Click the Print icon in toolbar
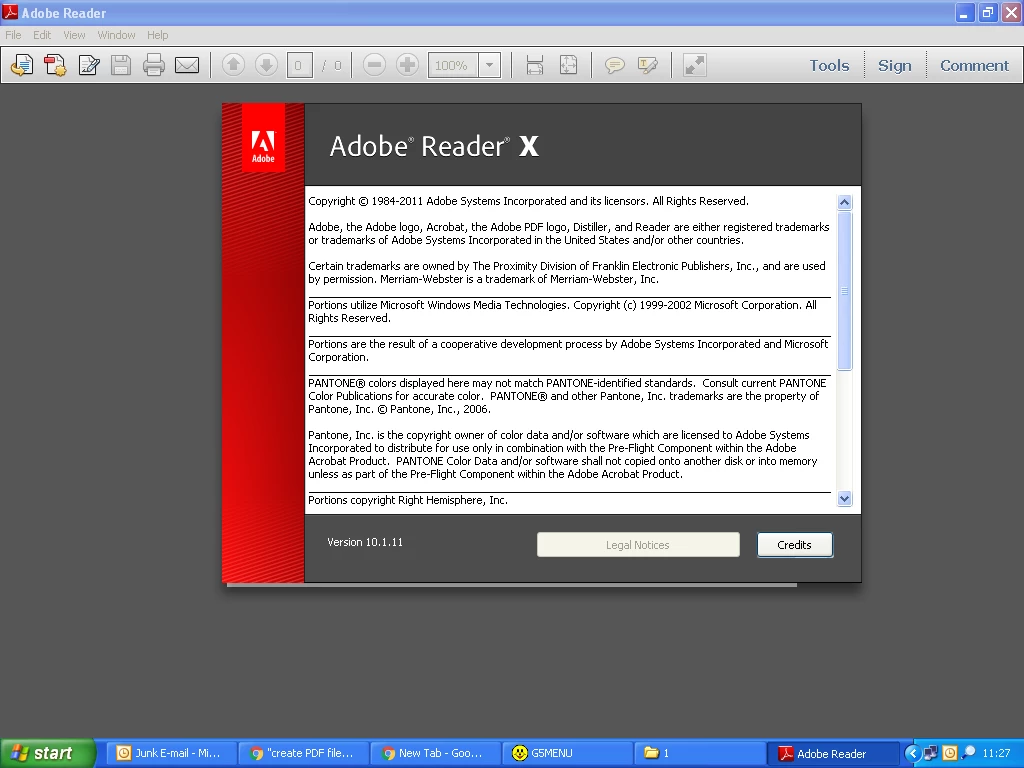This screenshot has height=768, width=1024. pyautogui.click(x=154, y=65)
